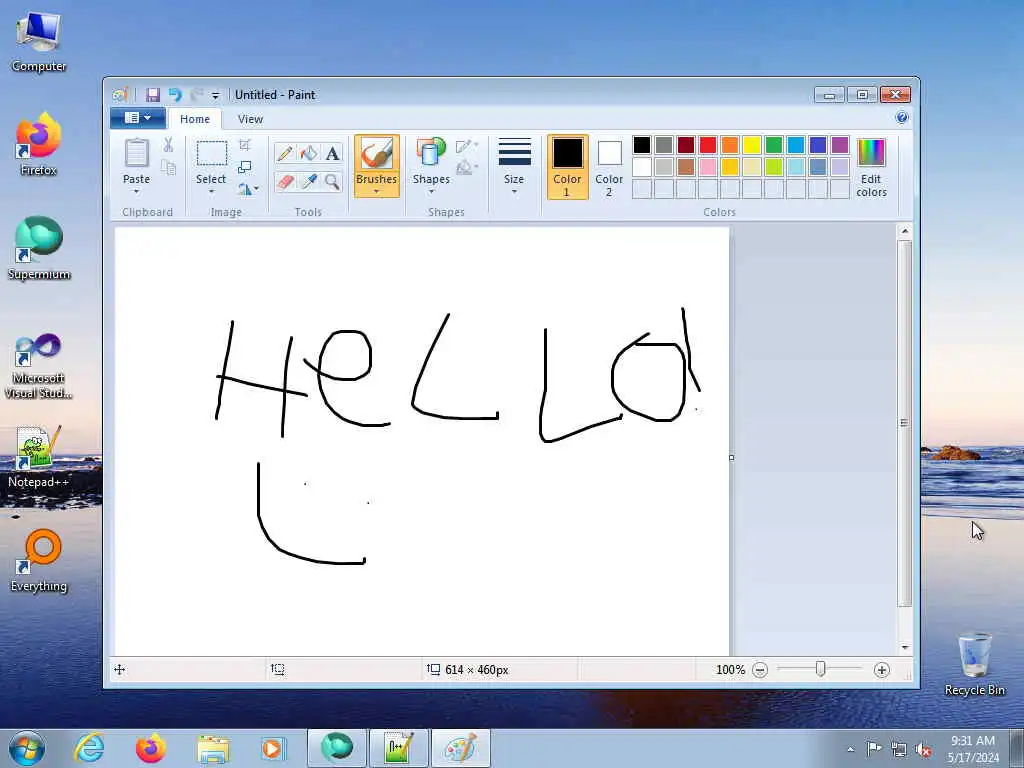Show hidden system tray icons arrow
The width and height of the screenshot is (1024, 768).
(x=850, y=749)
